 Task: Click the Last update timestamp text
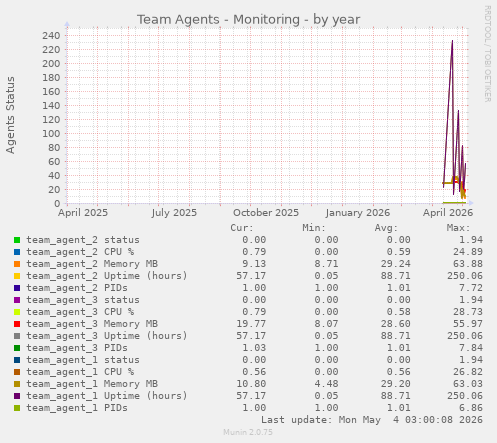click(x=372, y=420)
